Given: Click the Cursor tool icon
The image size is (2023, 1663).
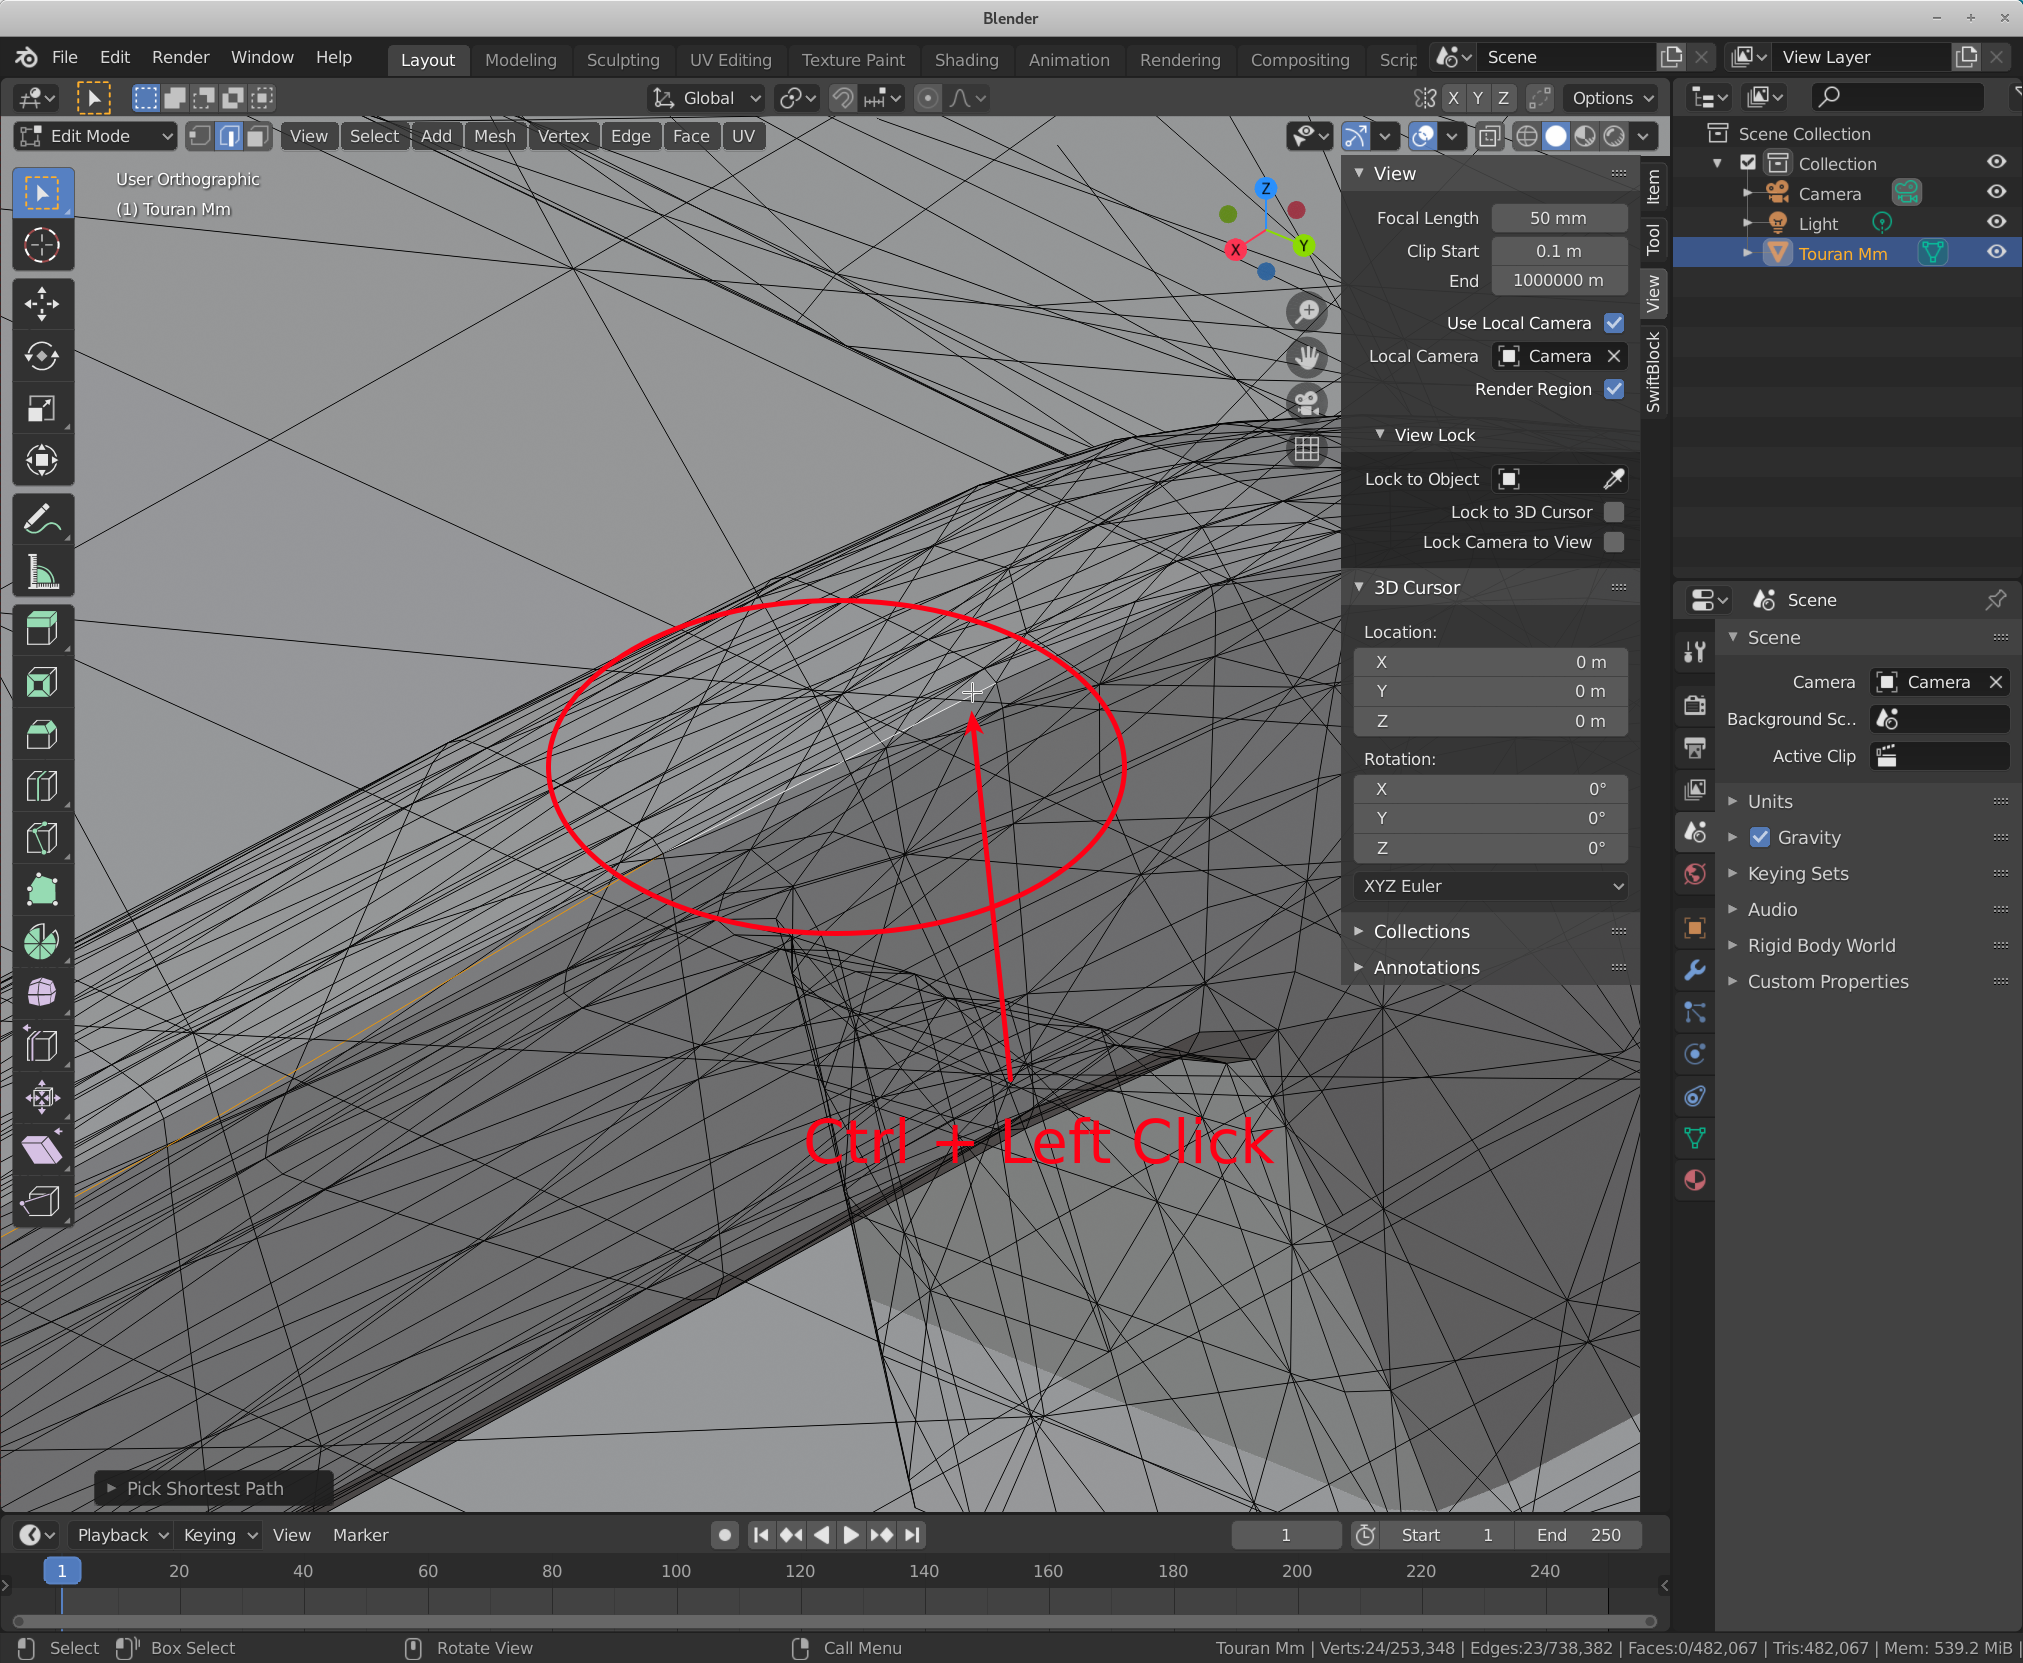Looking at the screenshot, I should (x=41, y=245).
